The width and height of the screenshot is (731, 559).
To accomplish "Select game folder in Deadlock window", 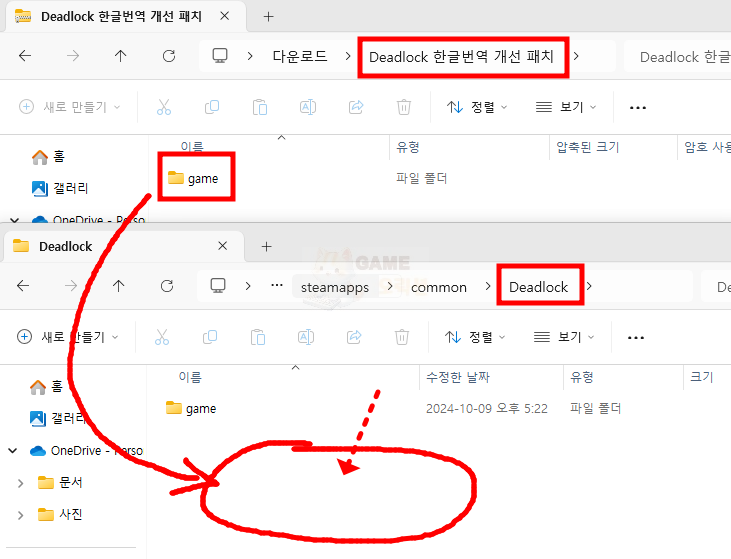I will click(x=191, y=409).
